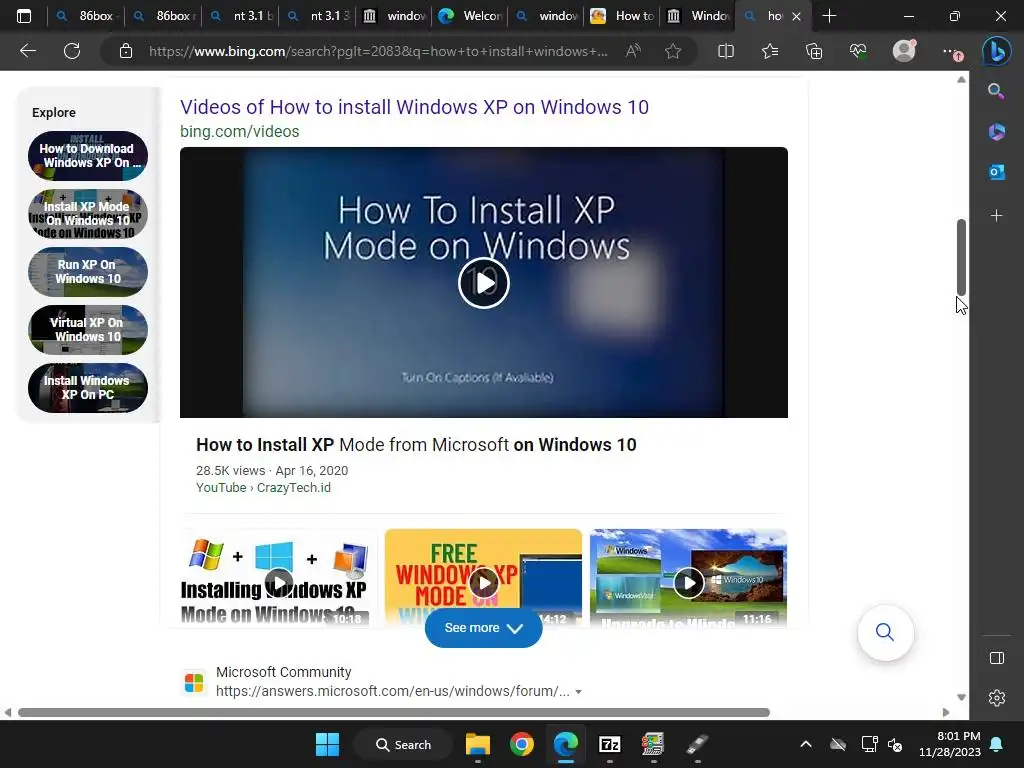Click the floating visual search button
Screen dimensions: 1024x768
885,632
